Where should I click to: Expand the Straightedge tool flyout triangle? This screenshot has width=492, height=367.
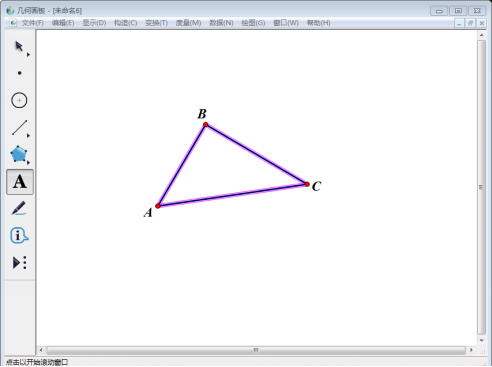click(28, 136)
